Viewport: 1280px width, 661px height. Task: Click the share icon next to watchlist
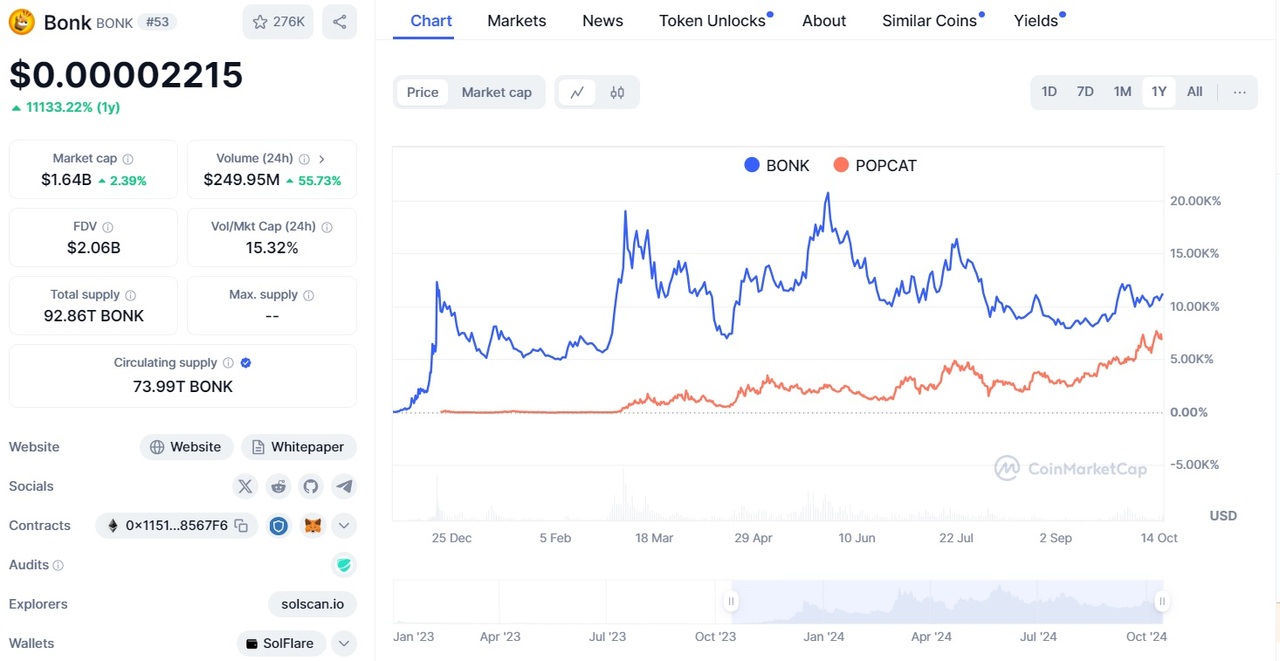339,21
